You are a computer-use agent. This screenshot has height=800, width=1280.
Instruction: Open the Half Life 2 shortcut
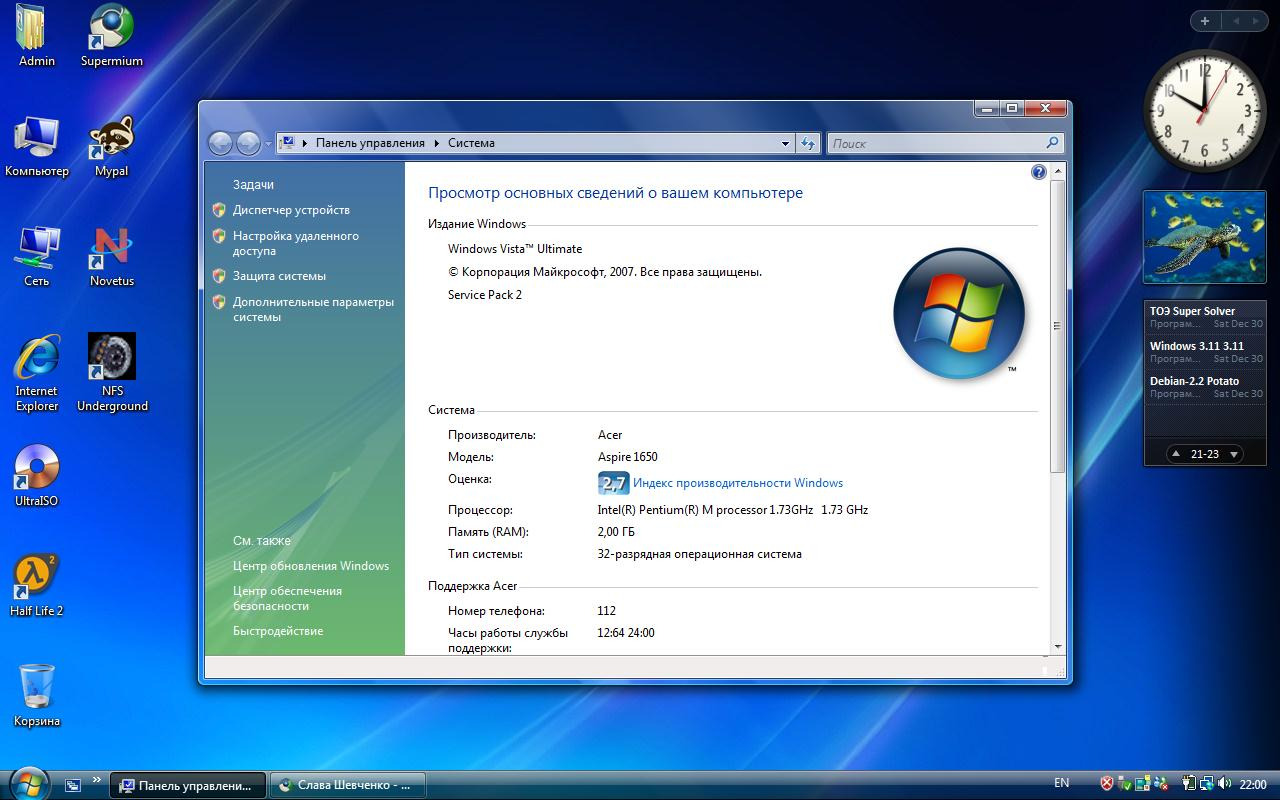37,578
